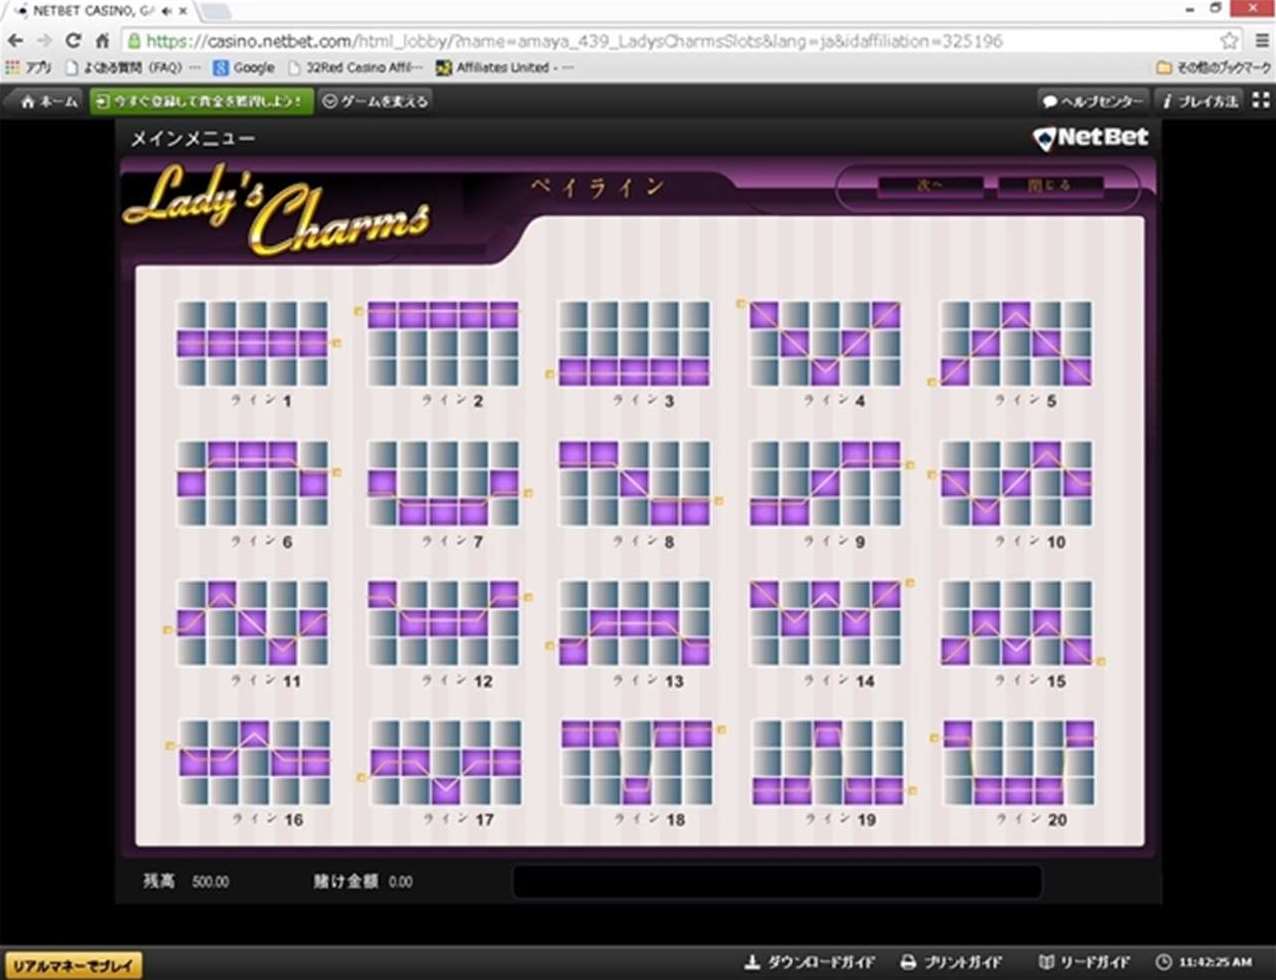Click the ダウンロードガイド download guide link
The width and height of the screenshot is (1276, 980).
810,962
